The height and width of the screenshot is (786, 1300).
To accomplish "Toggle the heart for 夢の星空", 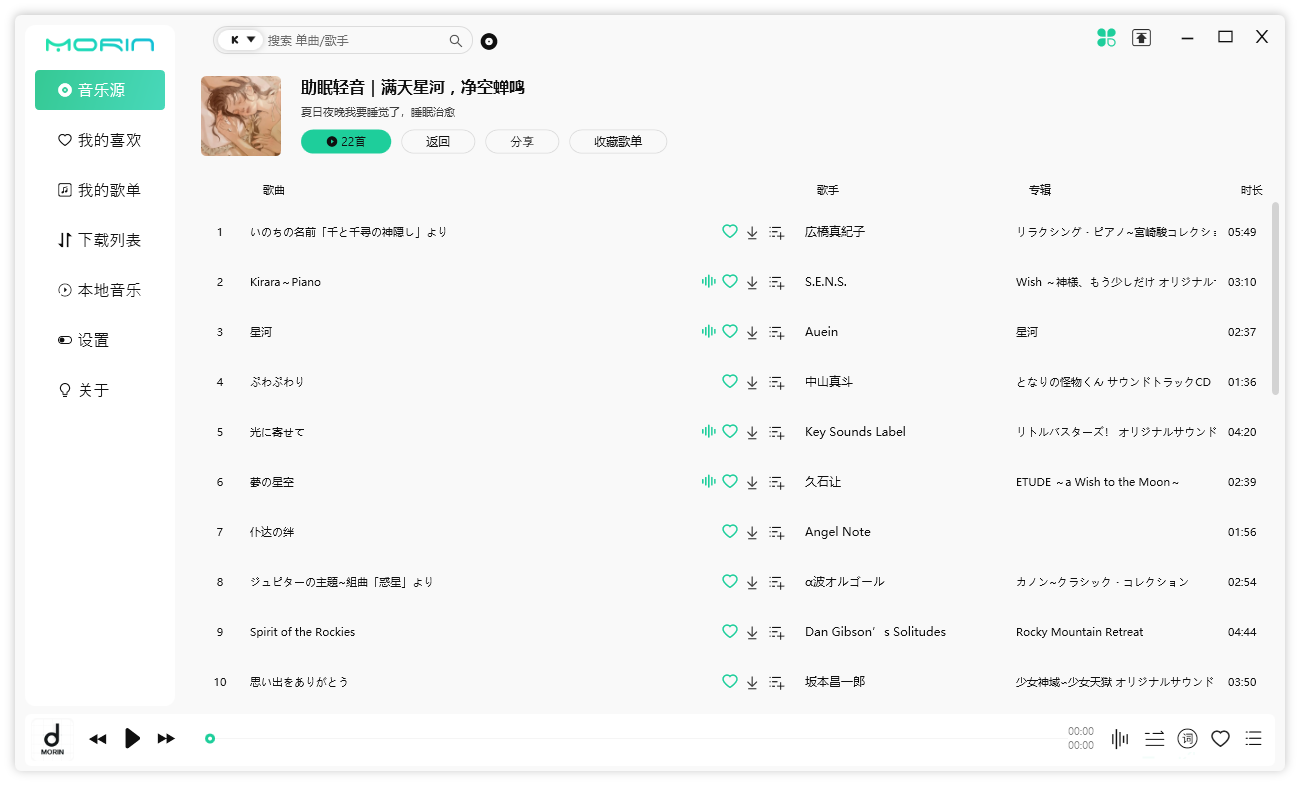I will click(x=729, y=481).
